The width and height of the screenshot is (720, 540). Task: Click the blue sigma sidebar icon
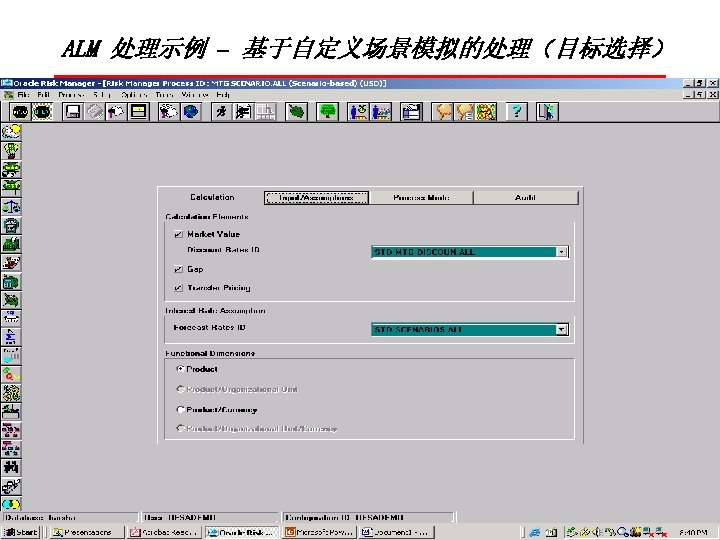click(11, 338)
